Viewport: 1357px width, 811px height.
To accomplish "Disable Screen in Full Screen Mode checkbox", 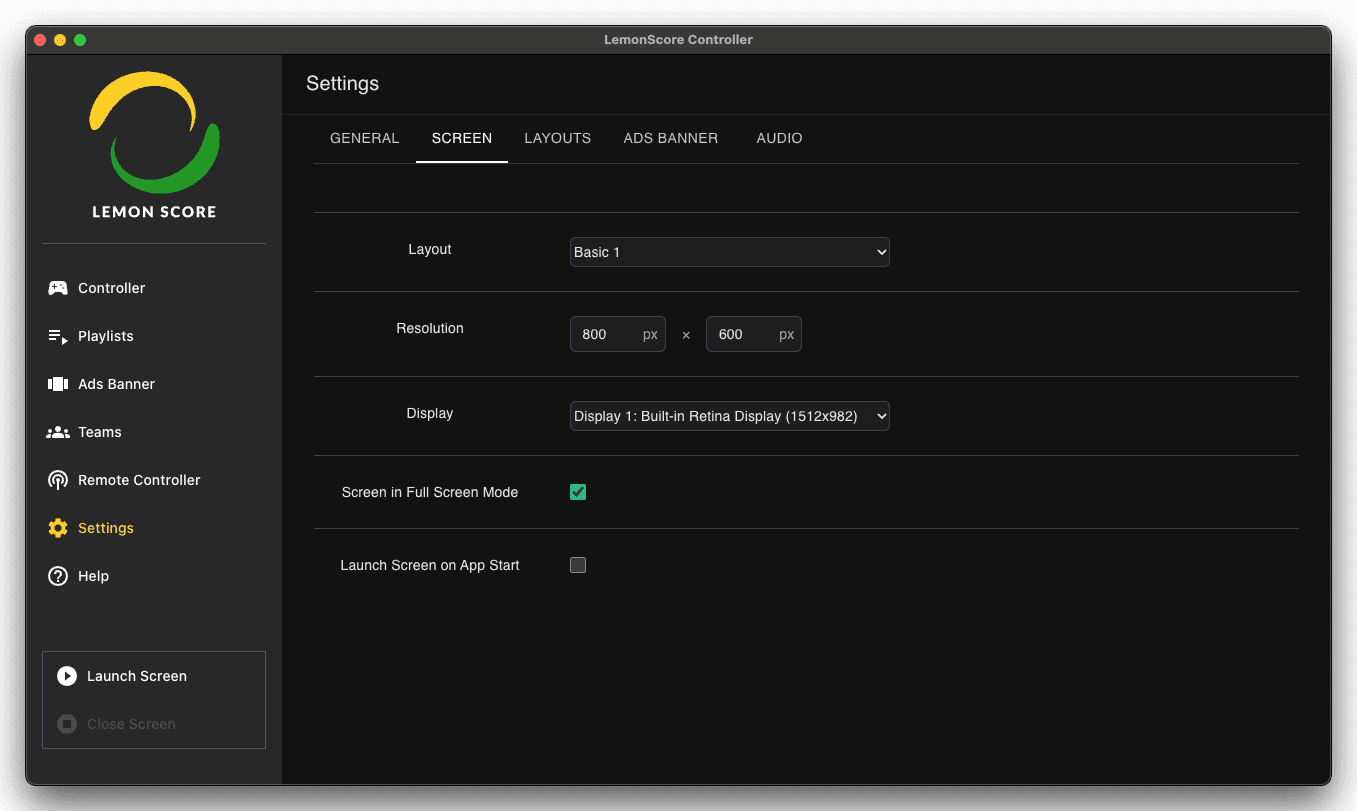I will 578,492.
